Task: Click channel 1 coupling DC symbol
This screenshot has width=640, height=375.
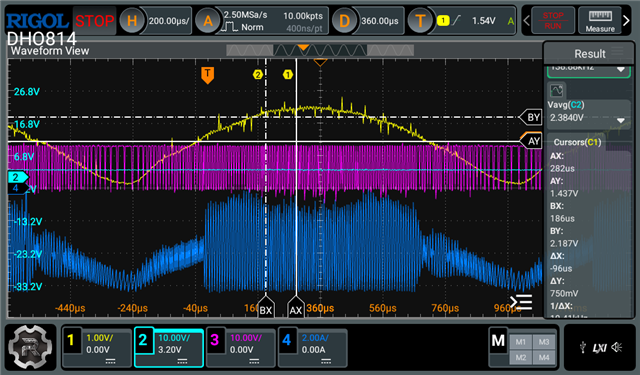Action: pyautogui.click(x=110, y=361)
